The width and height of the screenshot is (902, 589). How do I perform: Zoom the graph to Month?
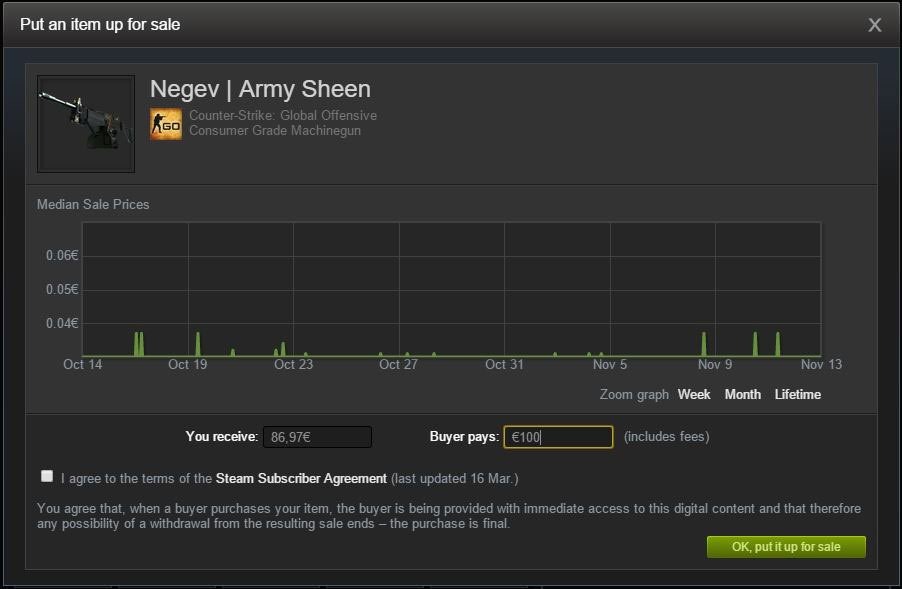click(743, 395)
